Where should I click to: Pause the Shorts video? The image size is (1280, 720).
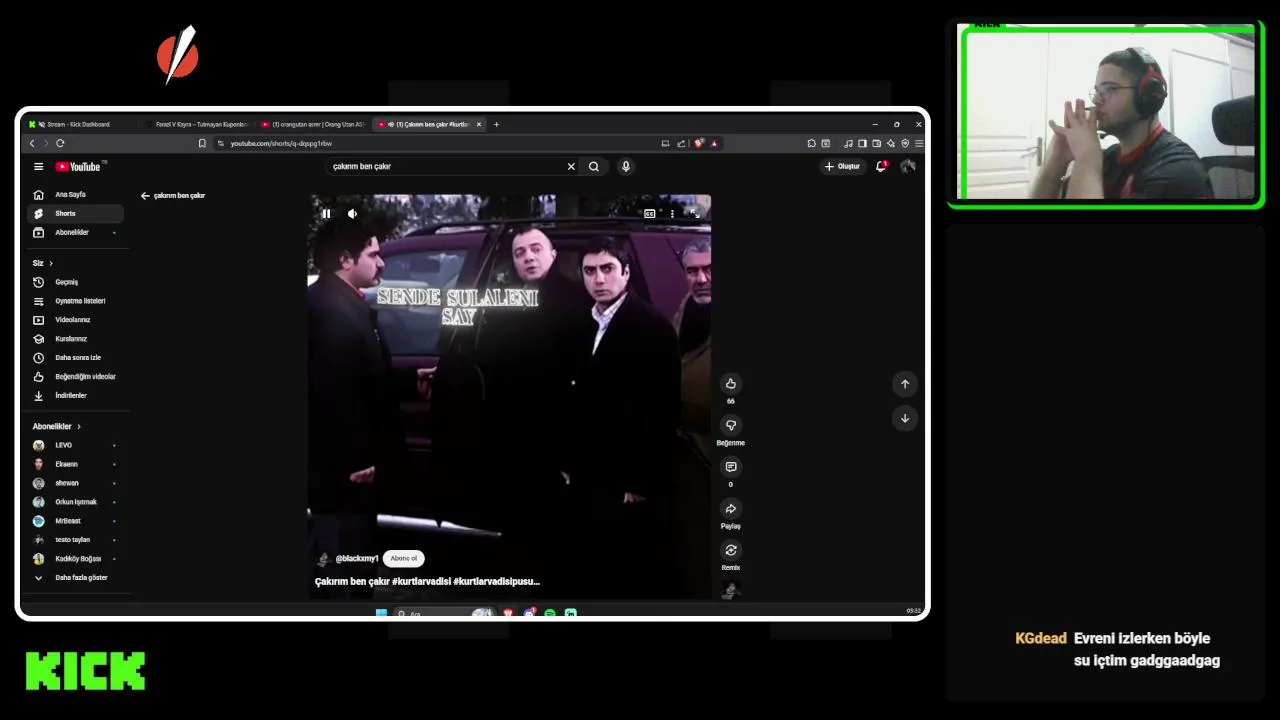point(326,213)
